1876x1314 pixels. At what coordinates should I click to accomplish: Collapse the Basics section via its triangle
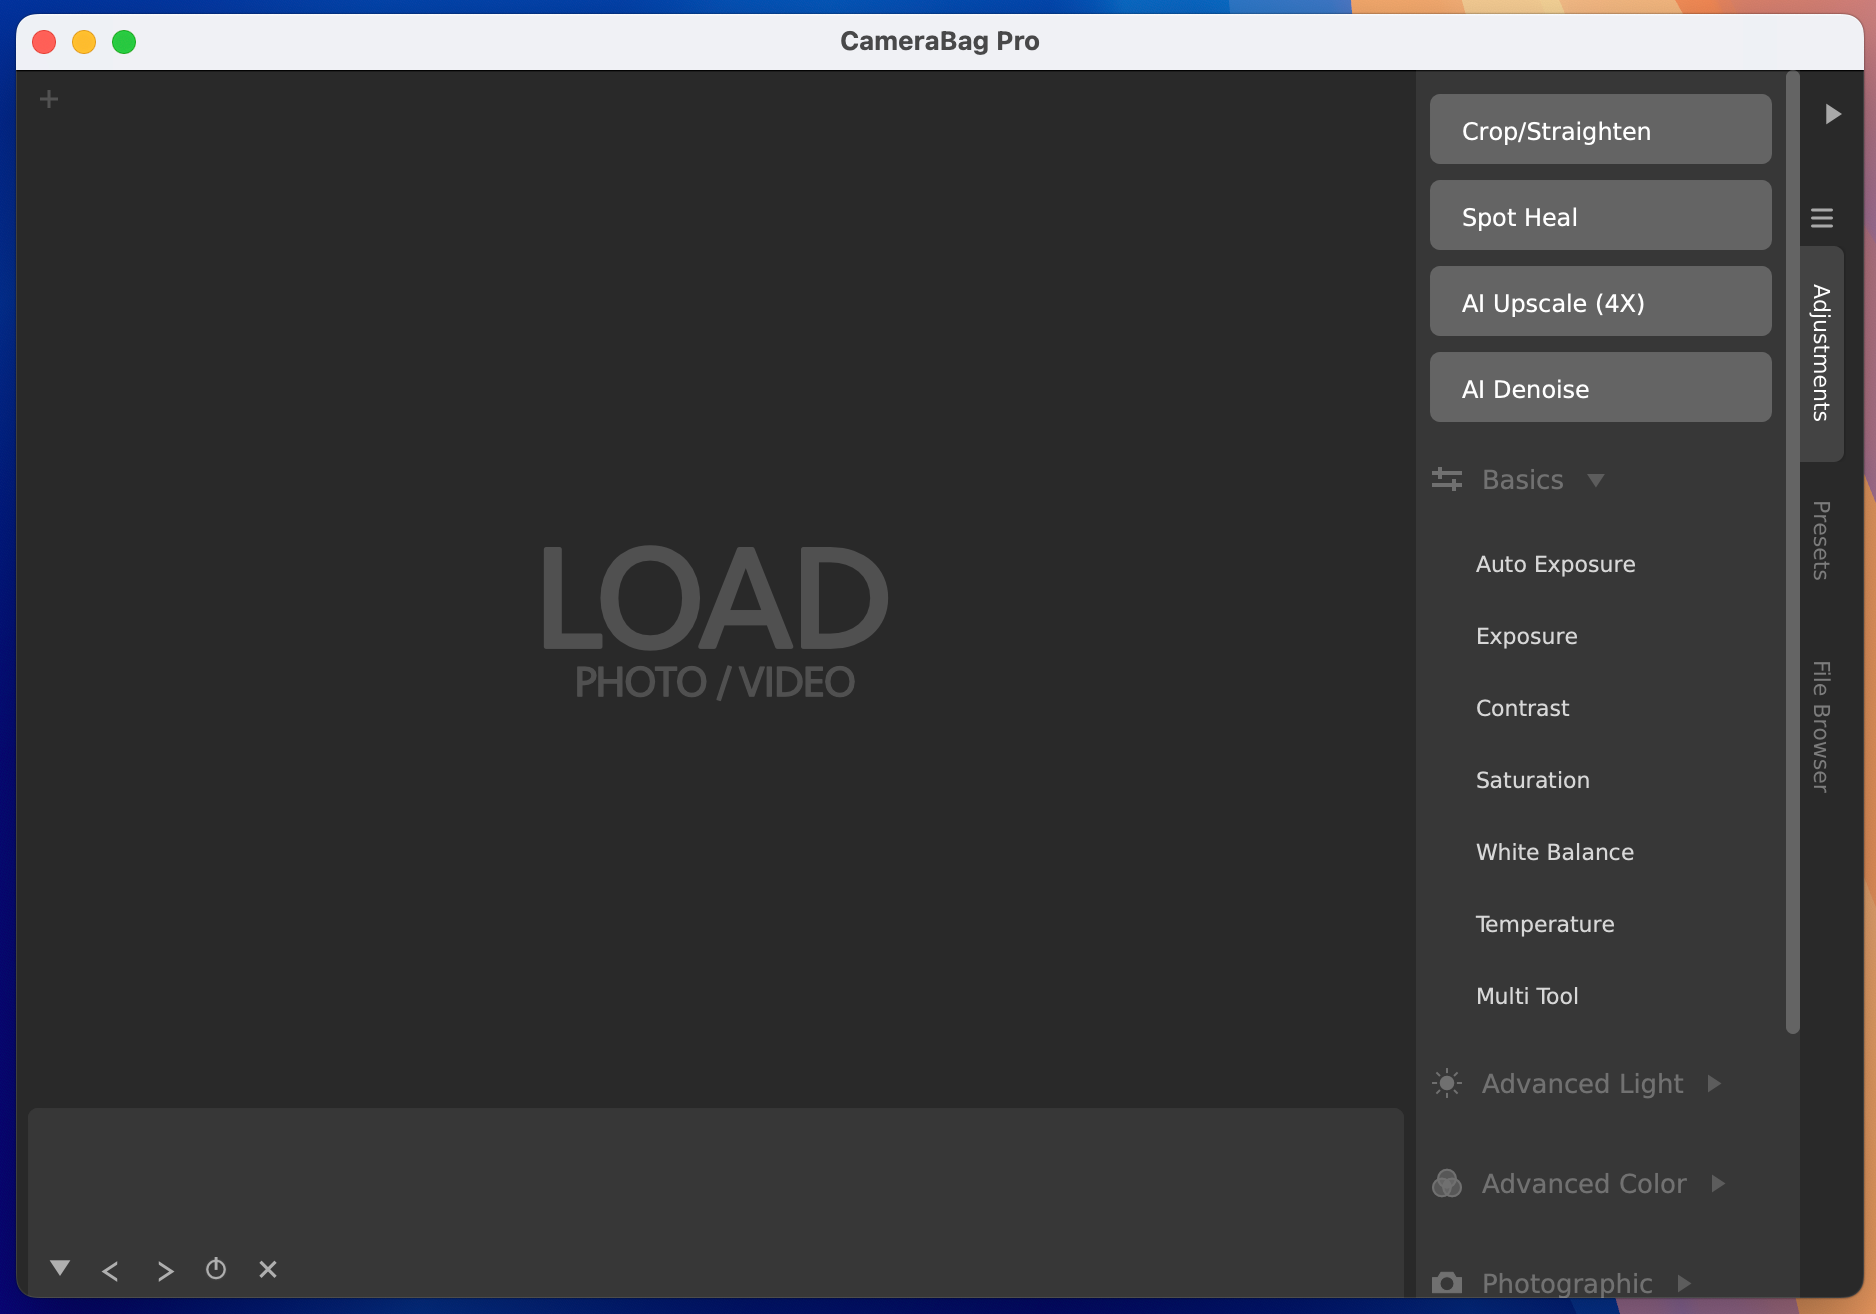click(x=1597, y=480)
